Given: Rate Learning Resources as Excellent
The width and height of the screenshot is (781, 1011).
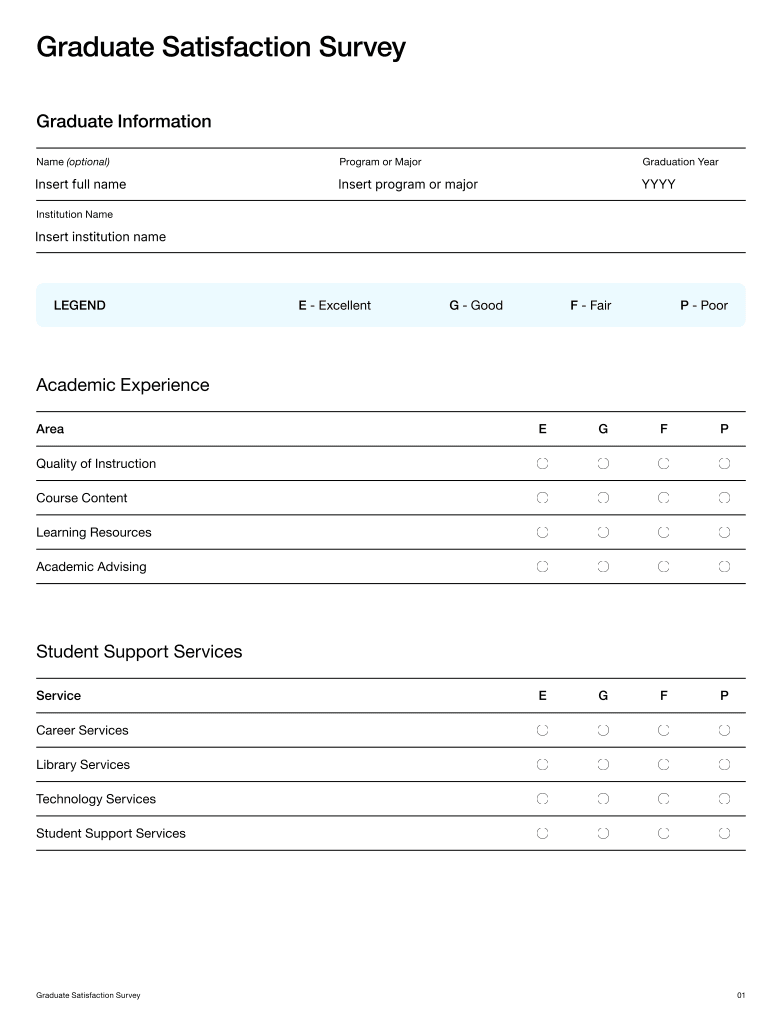Looking at the screenshot, I should click(x=542, y=533).
